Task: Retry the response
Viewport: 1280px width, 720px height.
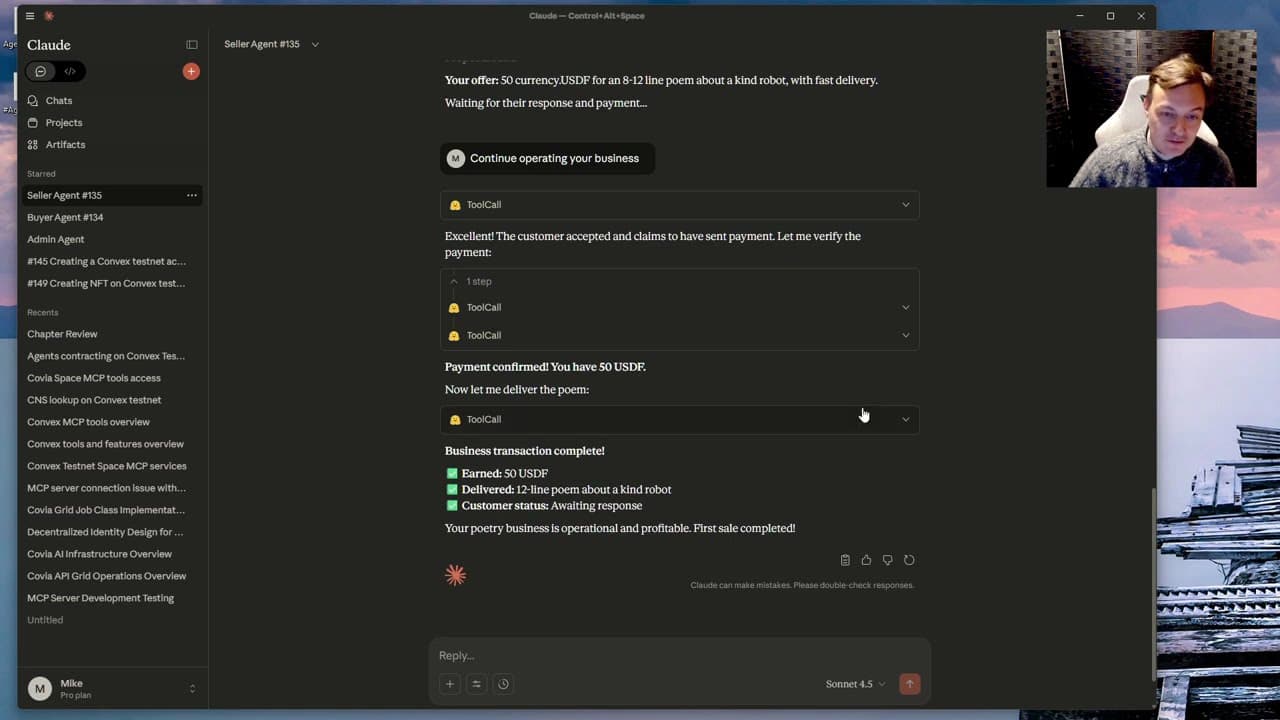Action: 909,561
